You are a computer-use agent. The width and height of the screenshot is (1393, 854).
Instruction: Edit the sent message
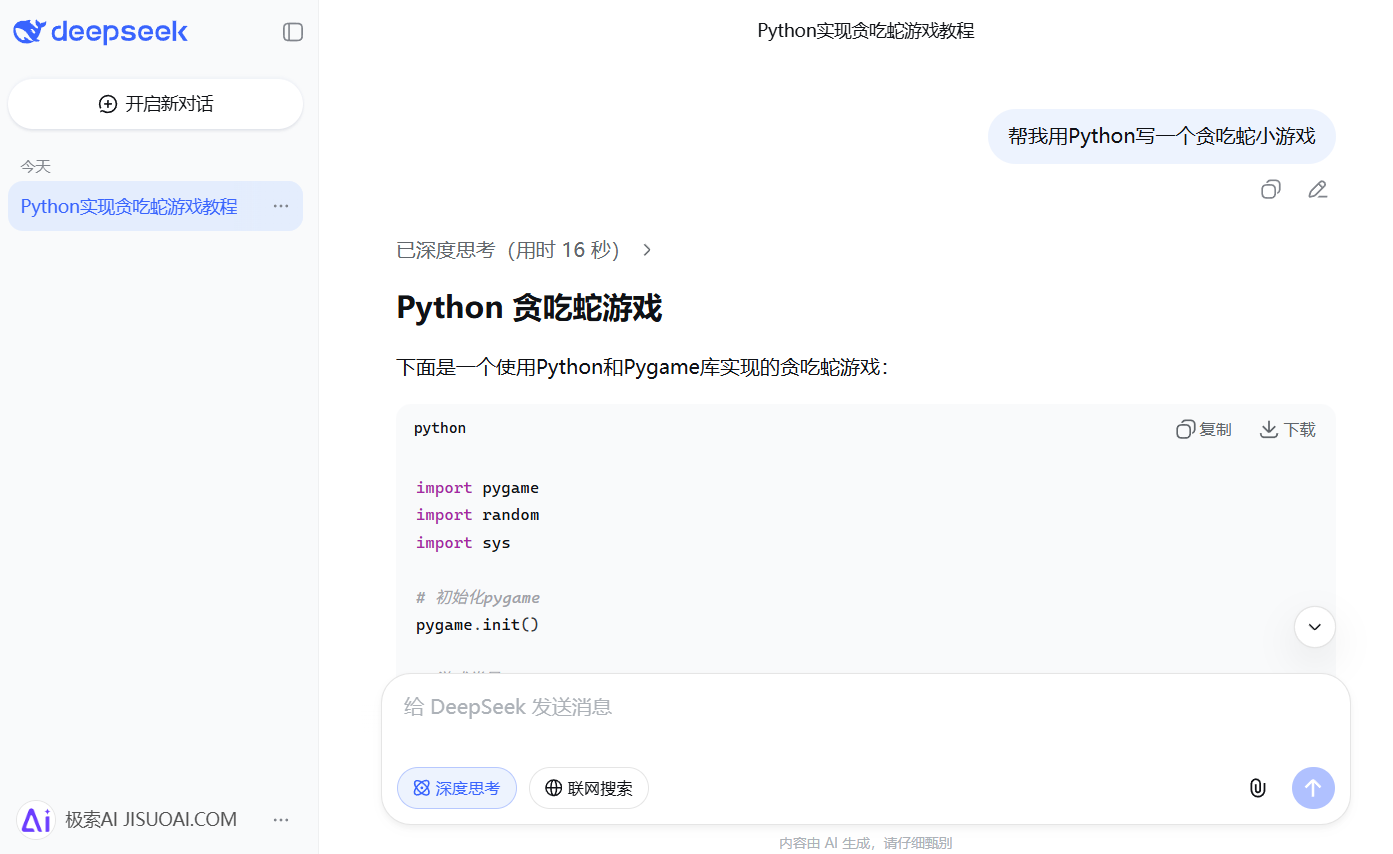click(1317, 189)
